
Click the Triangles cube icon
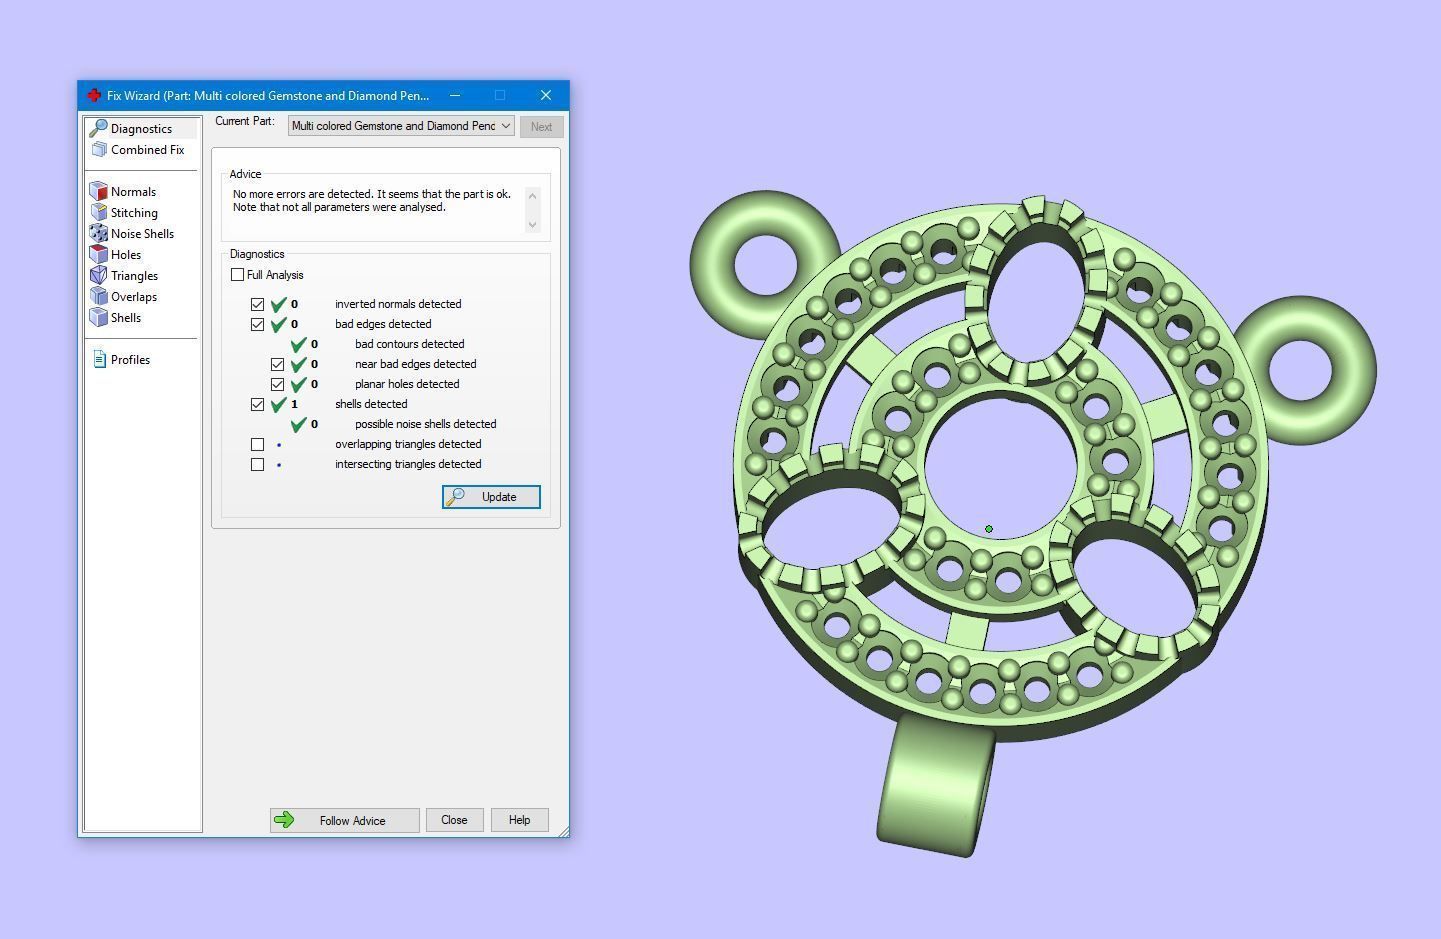(98, 275)
